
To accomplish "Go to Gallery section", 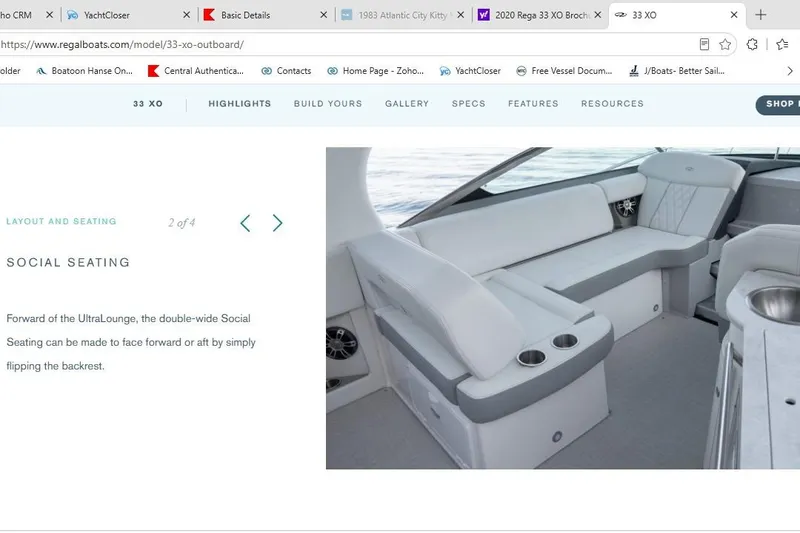I will tap(407, 104).
